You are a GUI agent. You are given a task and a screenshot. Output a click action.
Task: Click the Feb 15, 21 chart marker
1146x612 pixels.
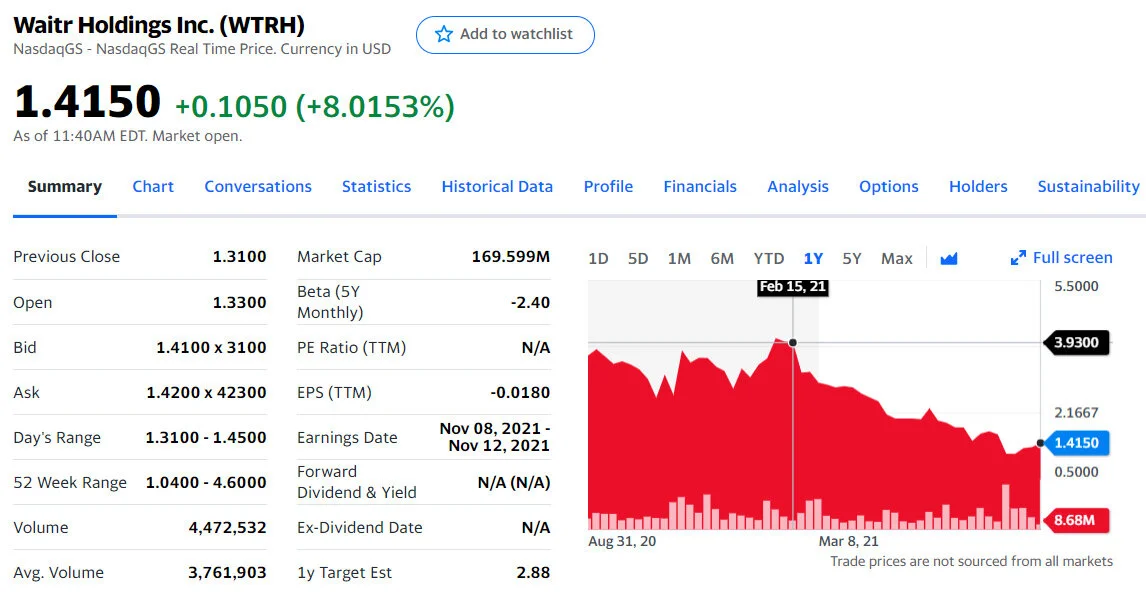793,287
